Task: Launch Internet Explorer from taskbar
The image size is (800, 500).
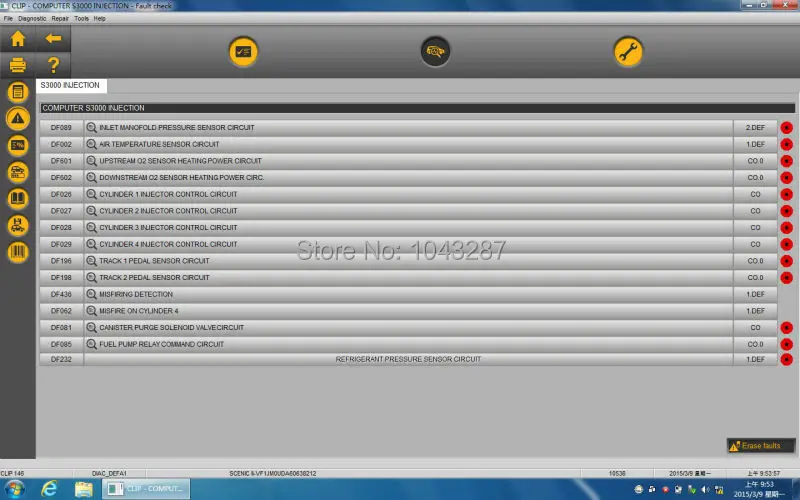Action: (49, 489)
